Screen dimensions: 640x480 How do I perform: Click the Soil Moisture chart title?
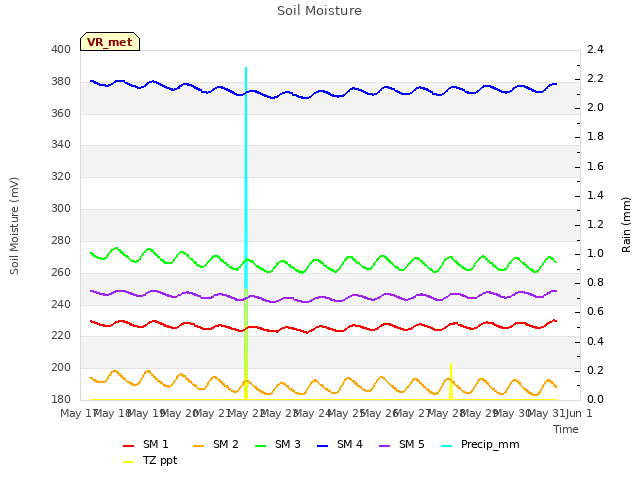click(x=319, y=11)
